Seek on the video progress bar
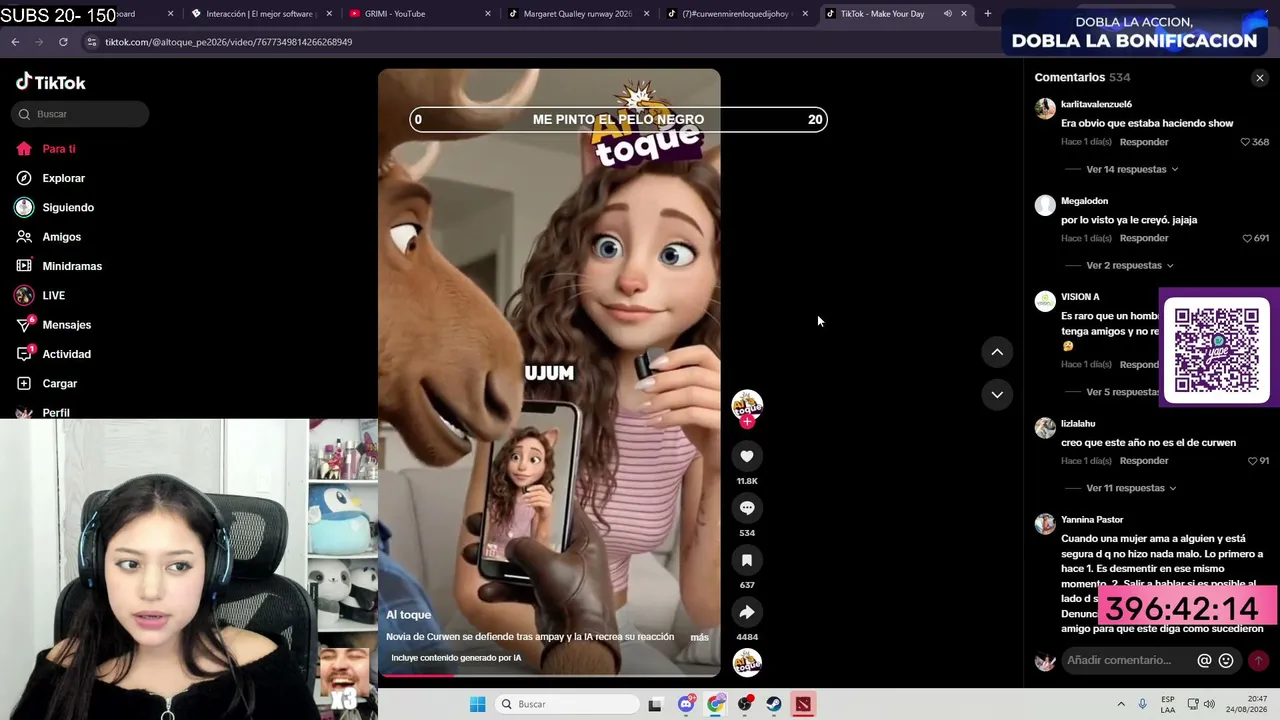1280x720 pixels. (x=549, y=675)
